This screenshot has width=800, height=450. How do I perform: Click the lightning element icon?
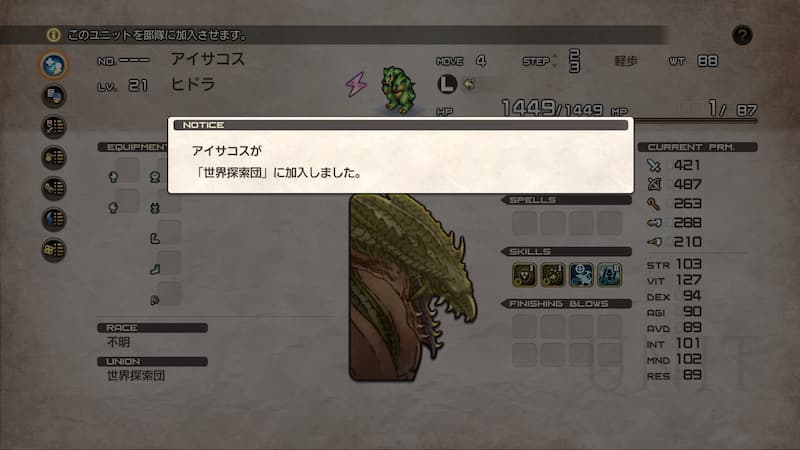[356, 84]
